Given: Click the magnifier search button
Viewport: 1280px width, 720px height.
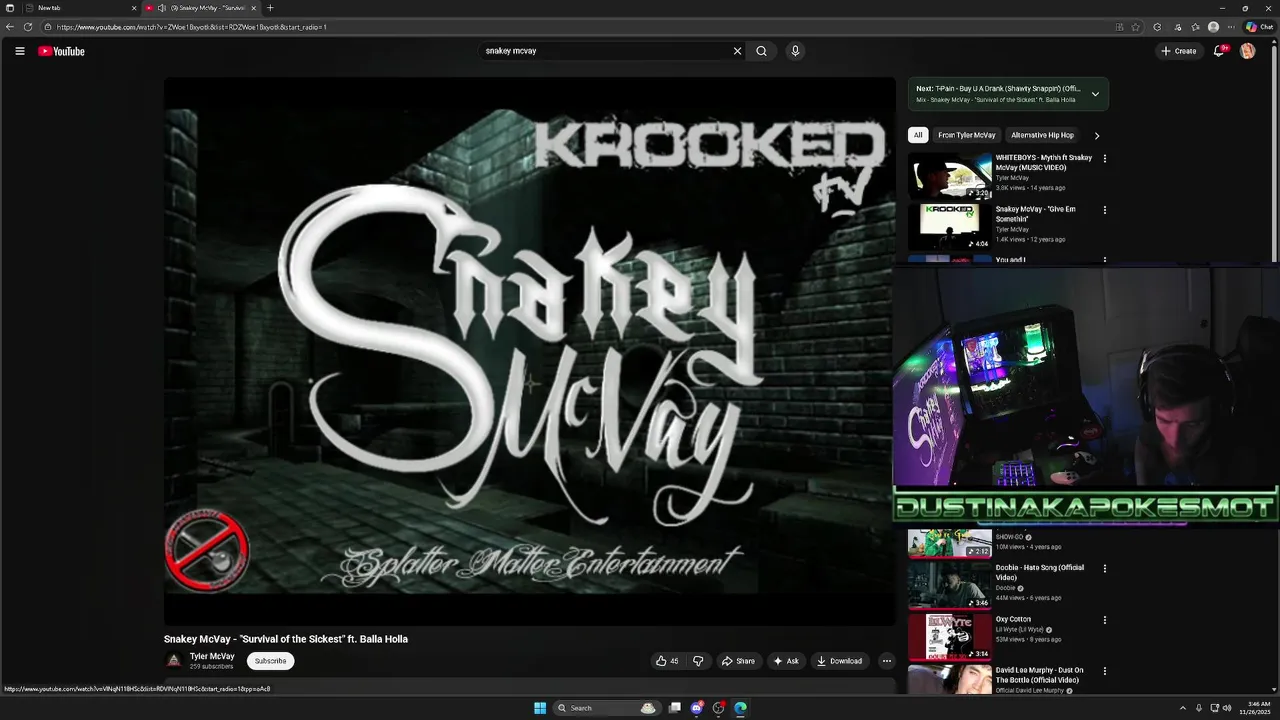Looking at the screenshot, I should click(761, 51).
